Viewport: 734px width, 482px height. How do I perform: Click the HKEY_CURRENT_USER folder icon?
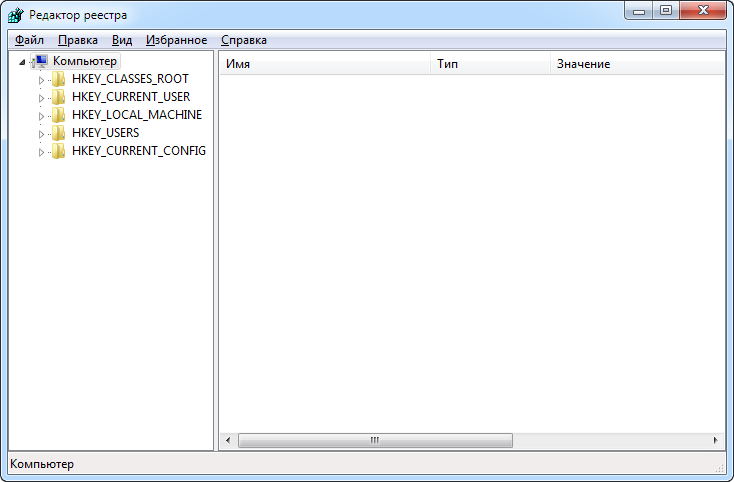[x=59, y=97]
